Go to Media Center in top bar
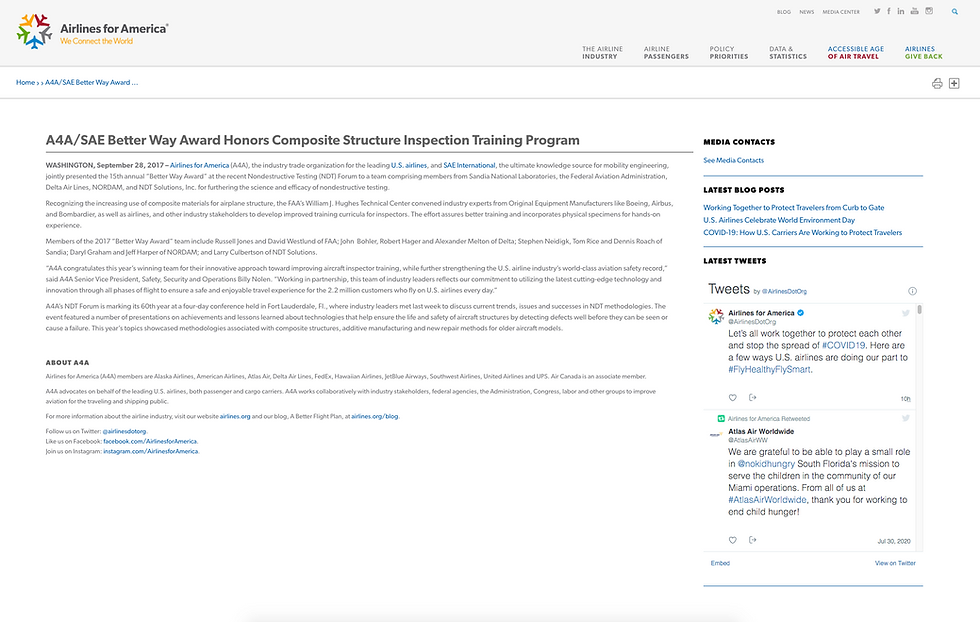980x622 pixels. pyautogui.click(x=841, y=12)
